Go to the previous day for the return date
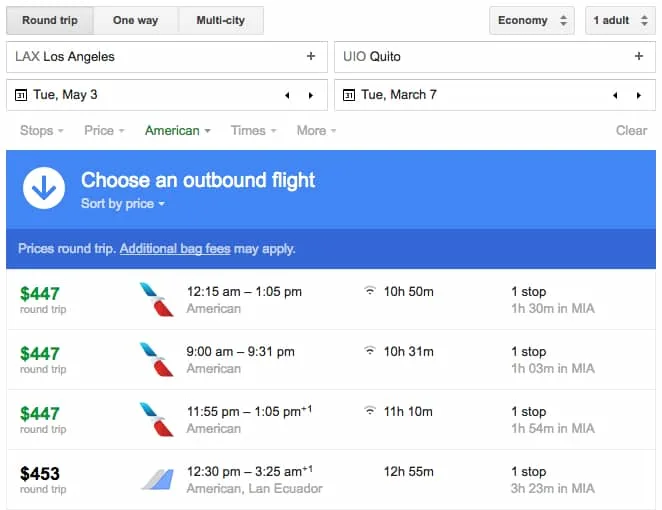662x510 pixels. (615, 95)
